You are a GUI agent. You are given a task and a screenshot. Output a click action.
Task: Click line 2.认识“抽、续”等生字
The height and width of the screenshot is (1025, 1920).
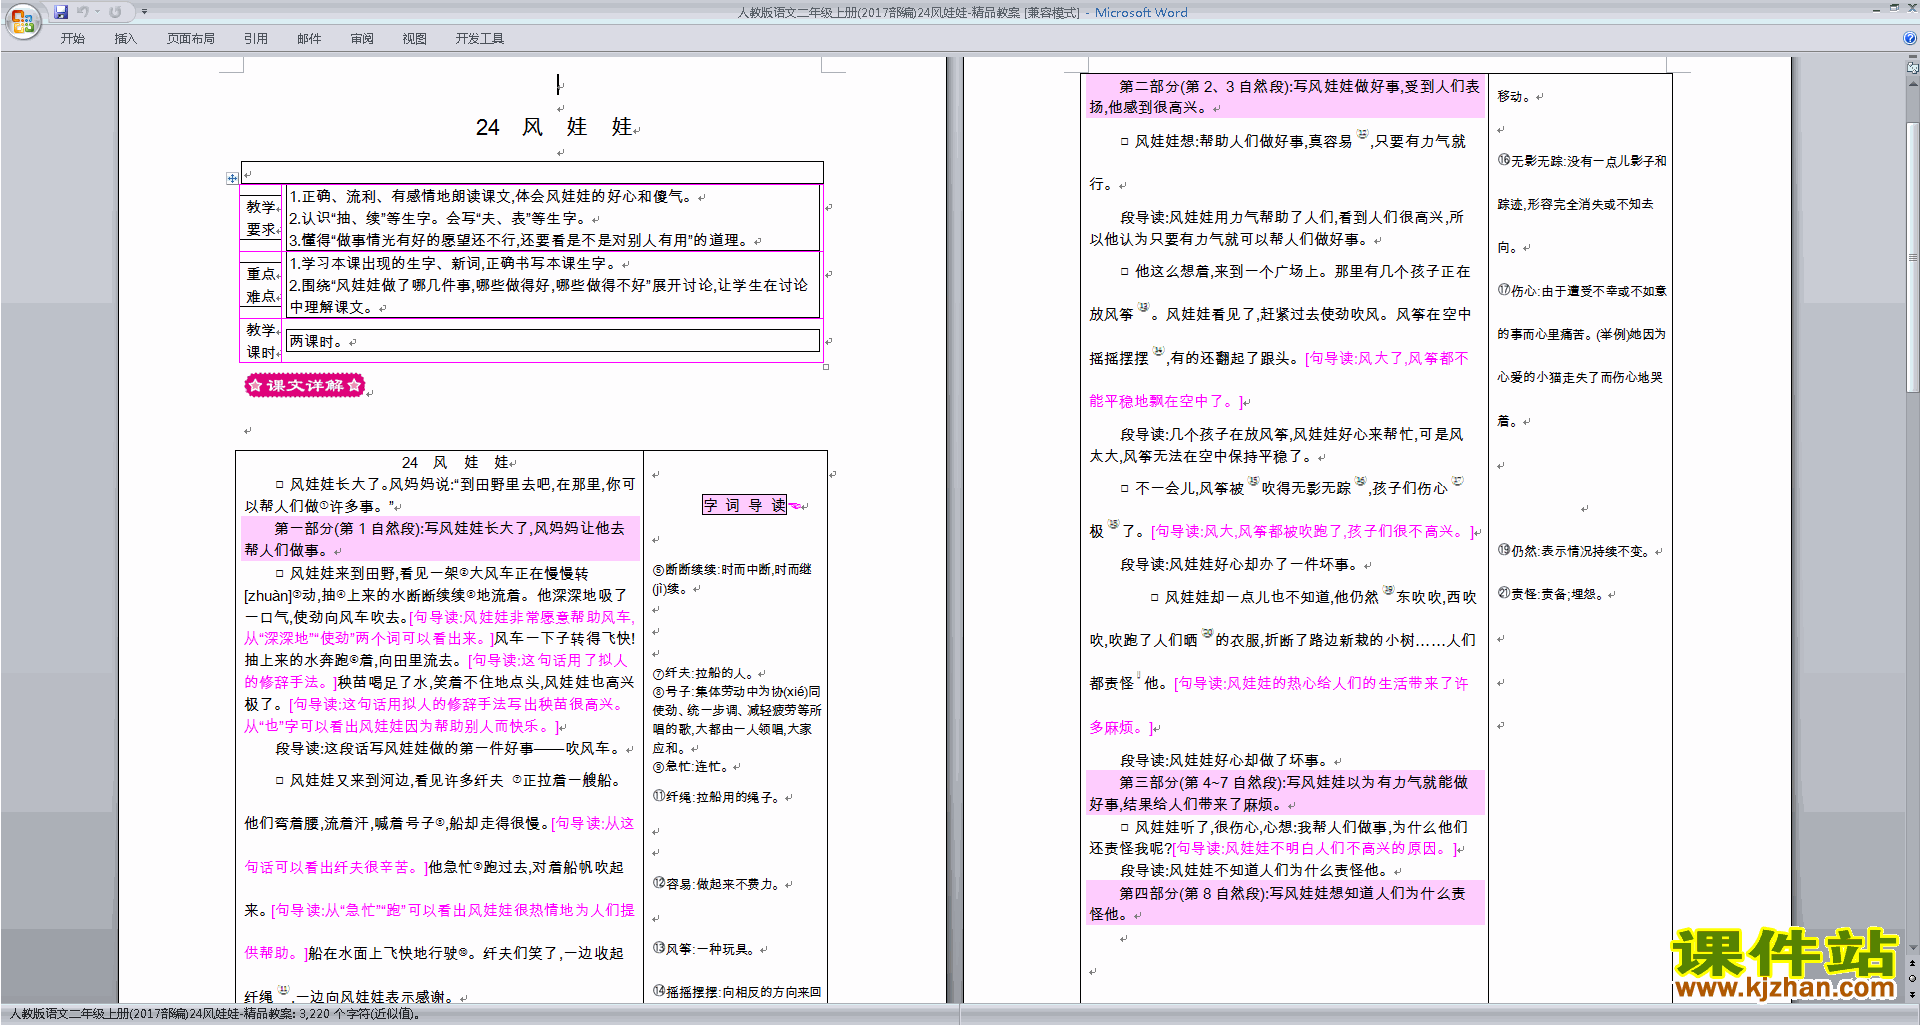point(438,219)
